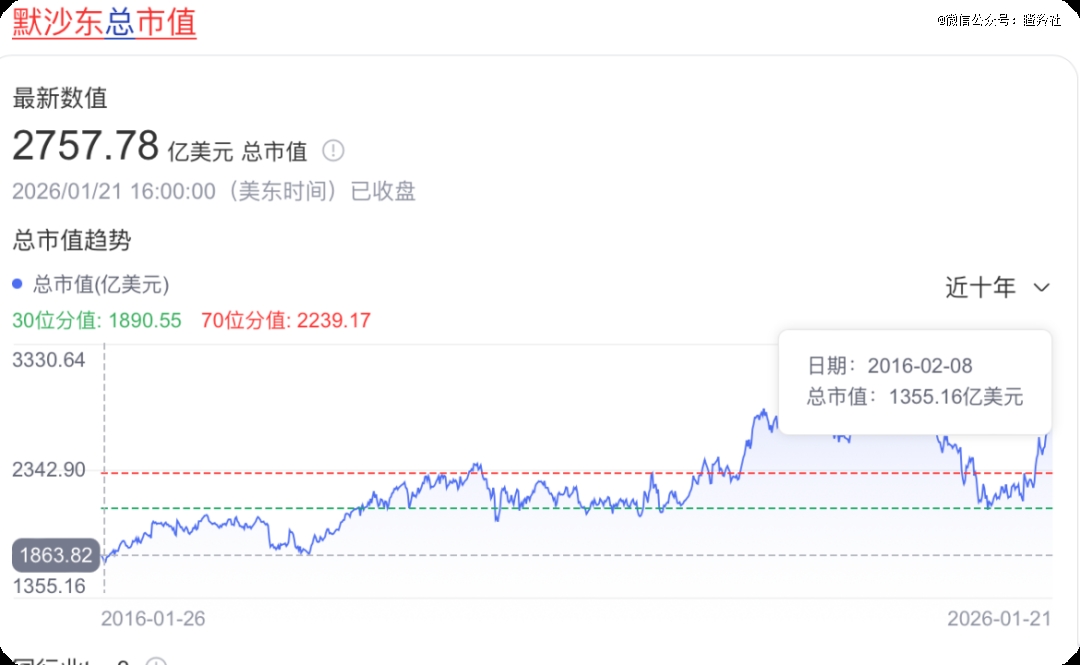The image size is (1080, 665).
Task: Select the 总市值趋势 section heading
Action: click(x=72, y=240)
